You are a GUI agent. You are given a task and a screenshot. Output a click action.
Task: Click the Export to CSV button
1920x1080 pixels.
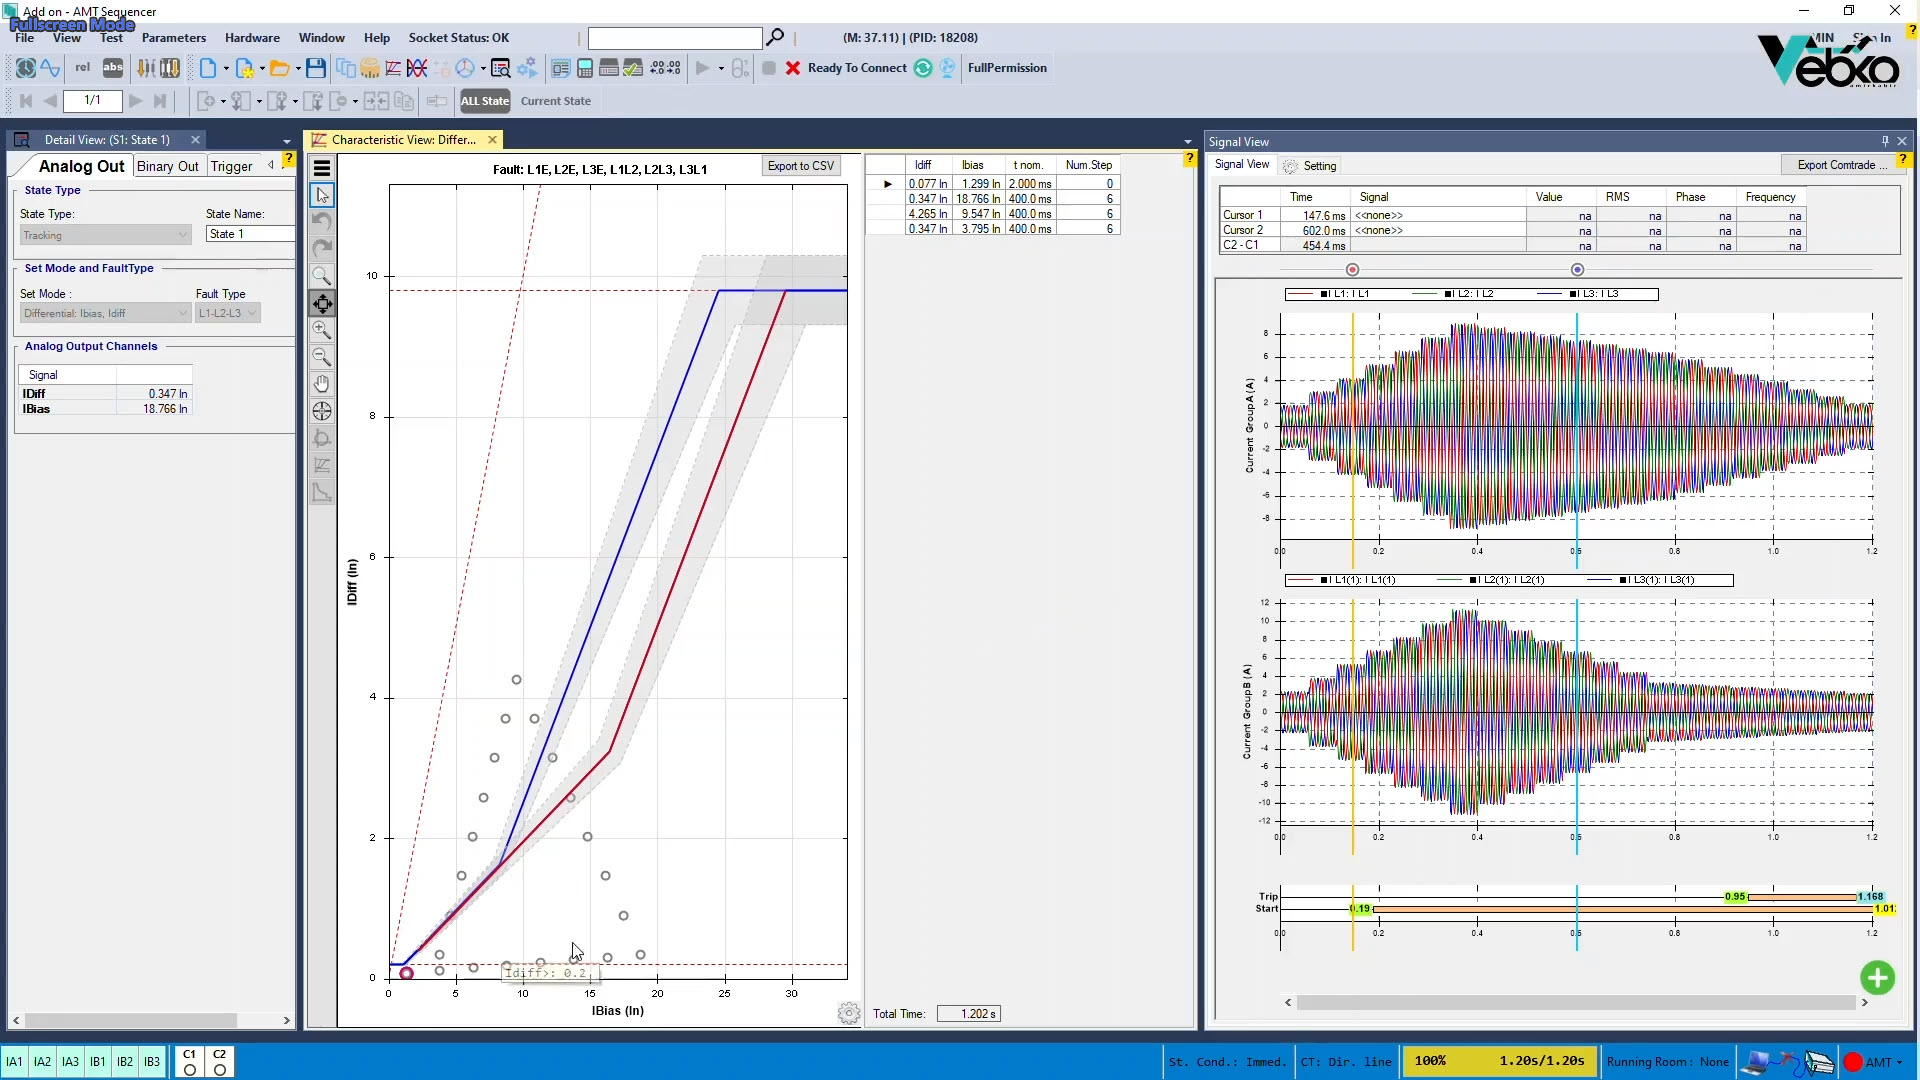click(800, 166)
